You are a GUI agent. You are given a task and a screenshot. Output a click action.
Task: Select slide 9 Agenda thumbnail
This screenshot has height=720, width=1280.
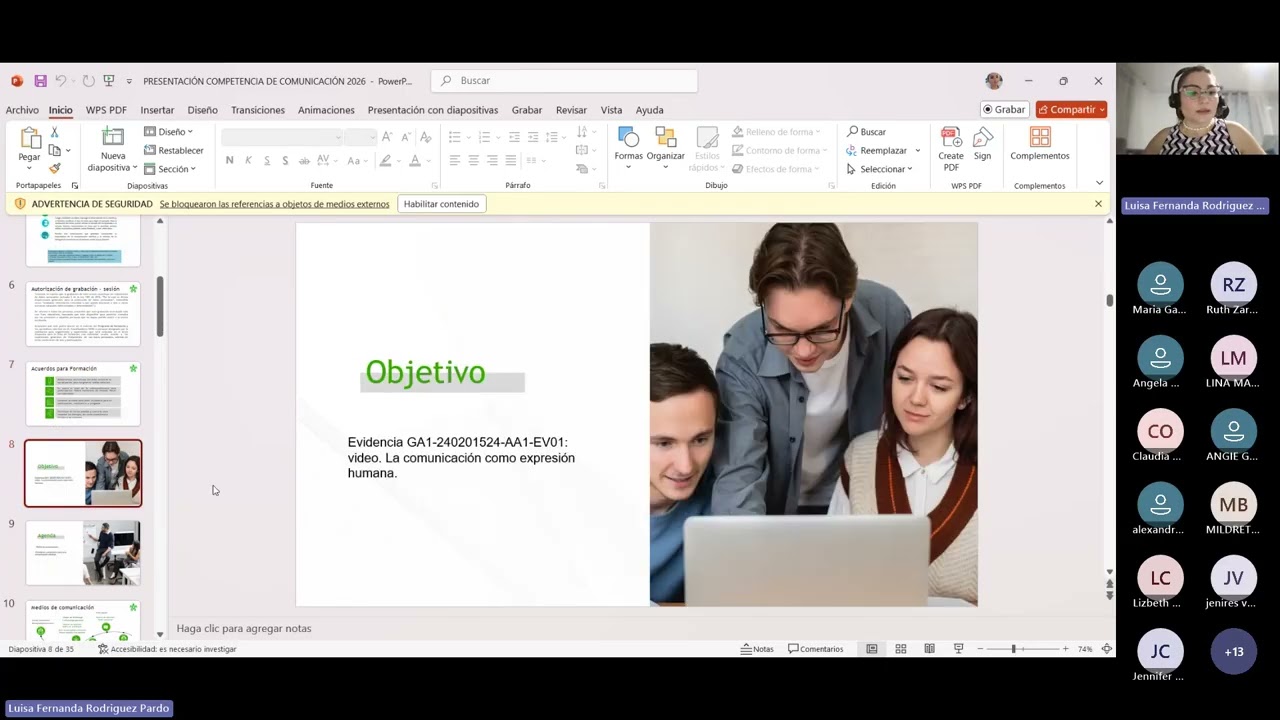click(x=83, y=553)
